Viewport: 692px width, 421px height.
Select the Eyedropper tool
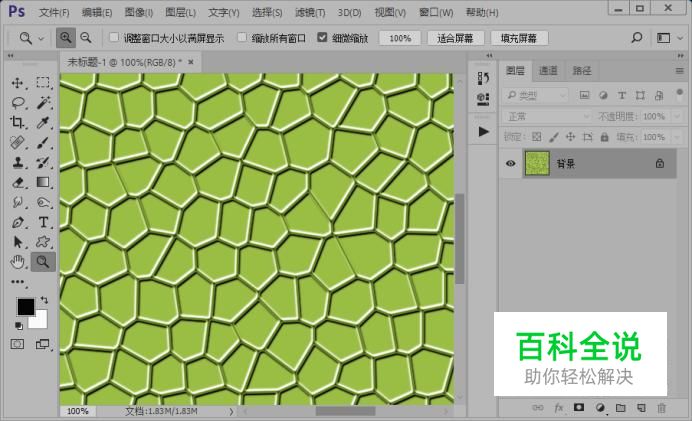[x=43, y=122]
